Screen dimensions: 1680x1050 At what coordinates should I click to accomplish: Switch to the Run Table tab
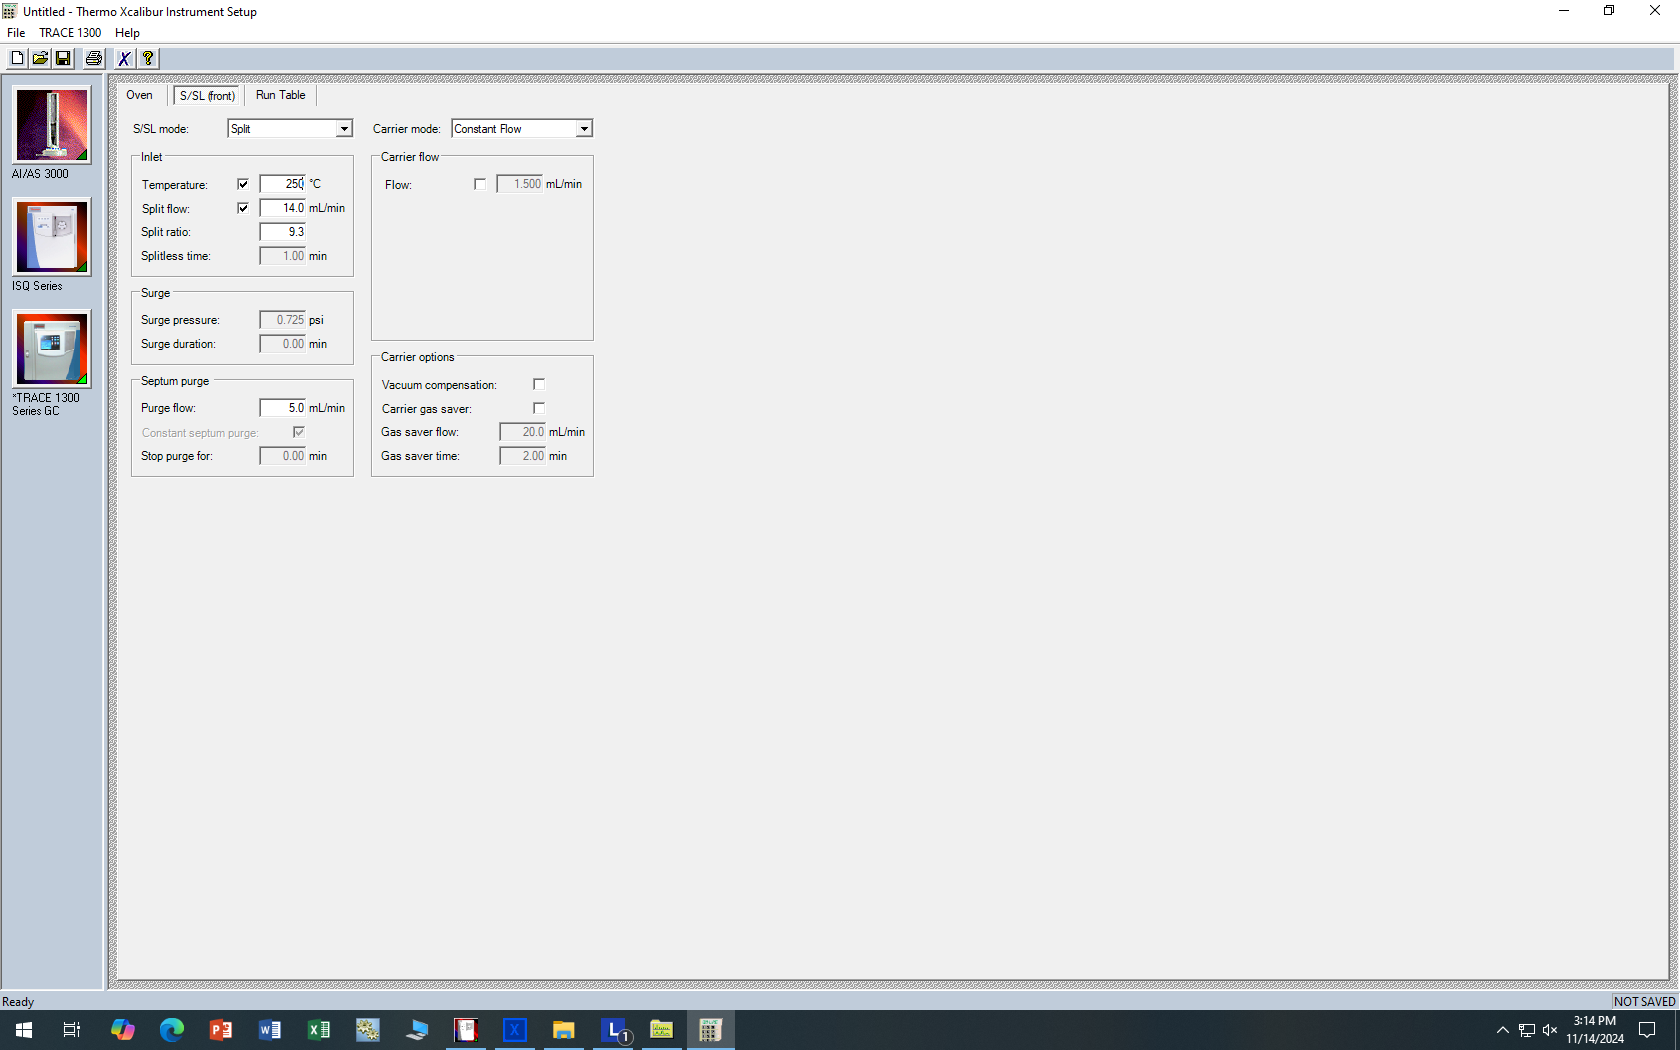[281, 95]
